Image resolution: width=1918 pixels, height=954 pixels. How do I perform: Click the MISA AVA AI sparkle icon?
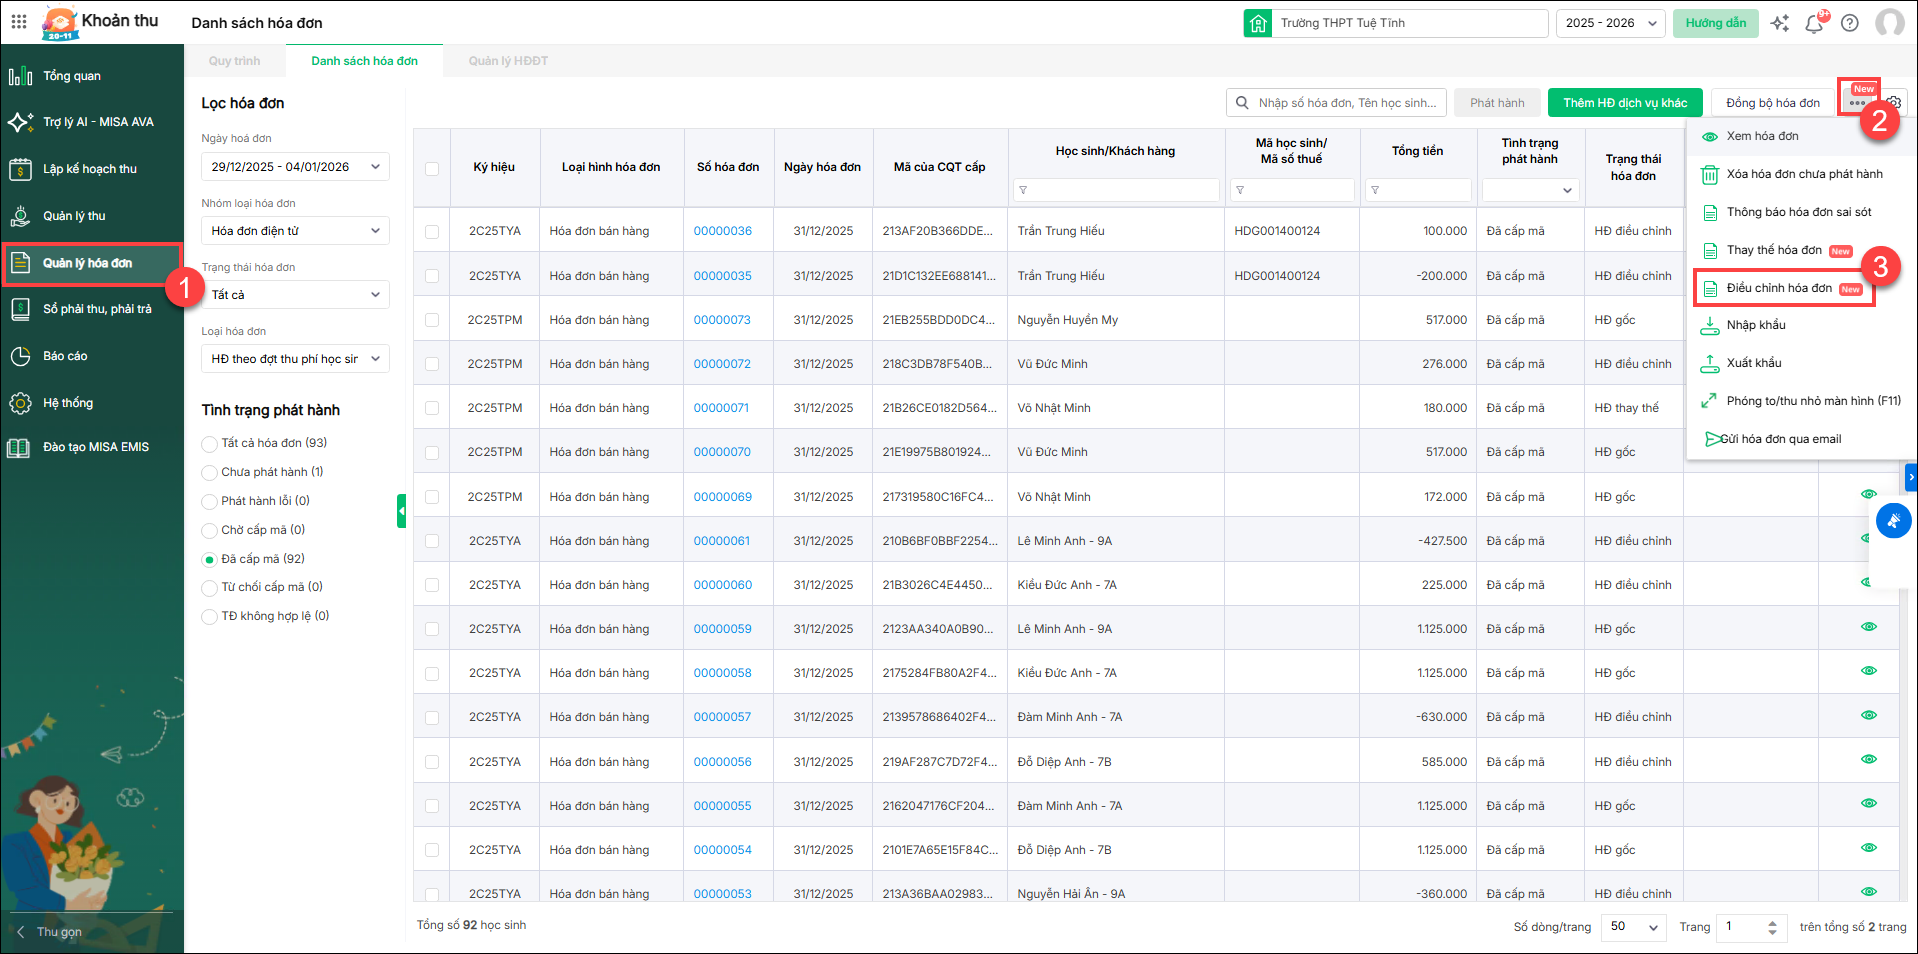1780,23
